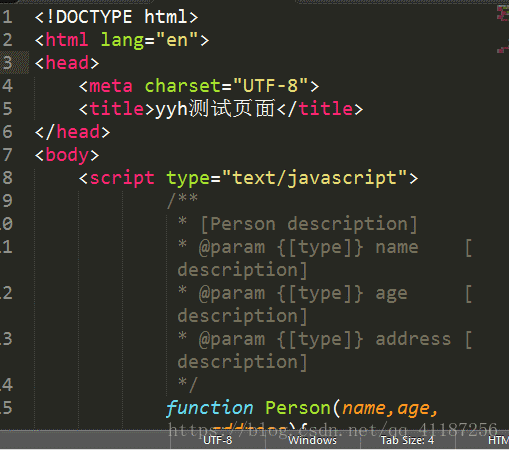Click the charset attribute
509x450 pixels.
point(183,86)
